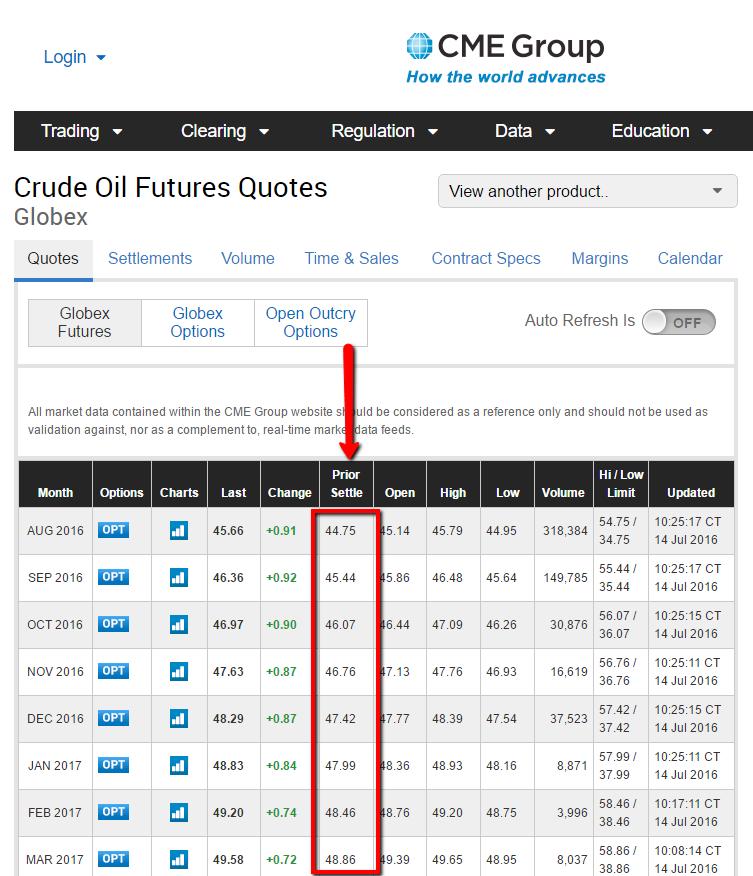The image size is (753, 876).
Task: Click OPT badge for SEP 2016
Action: (113, 577)
